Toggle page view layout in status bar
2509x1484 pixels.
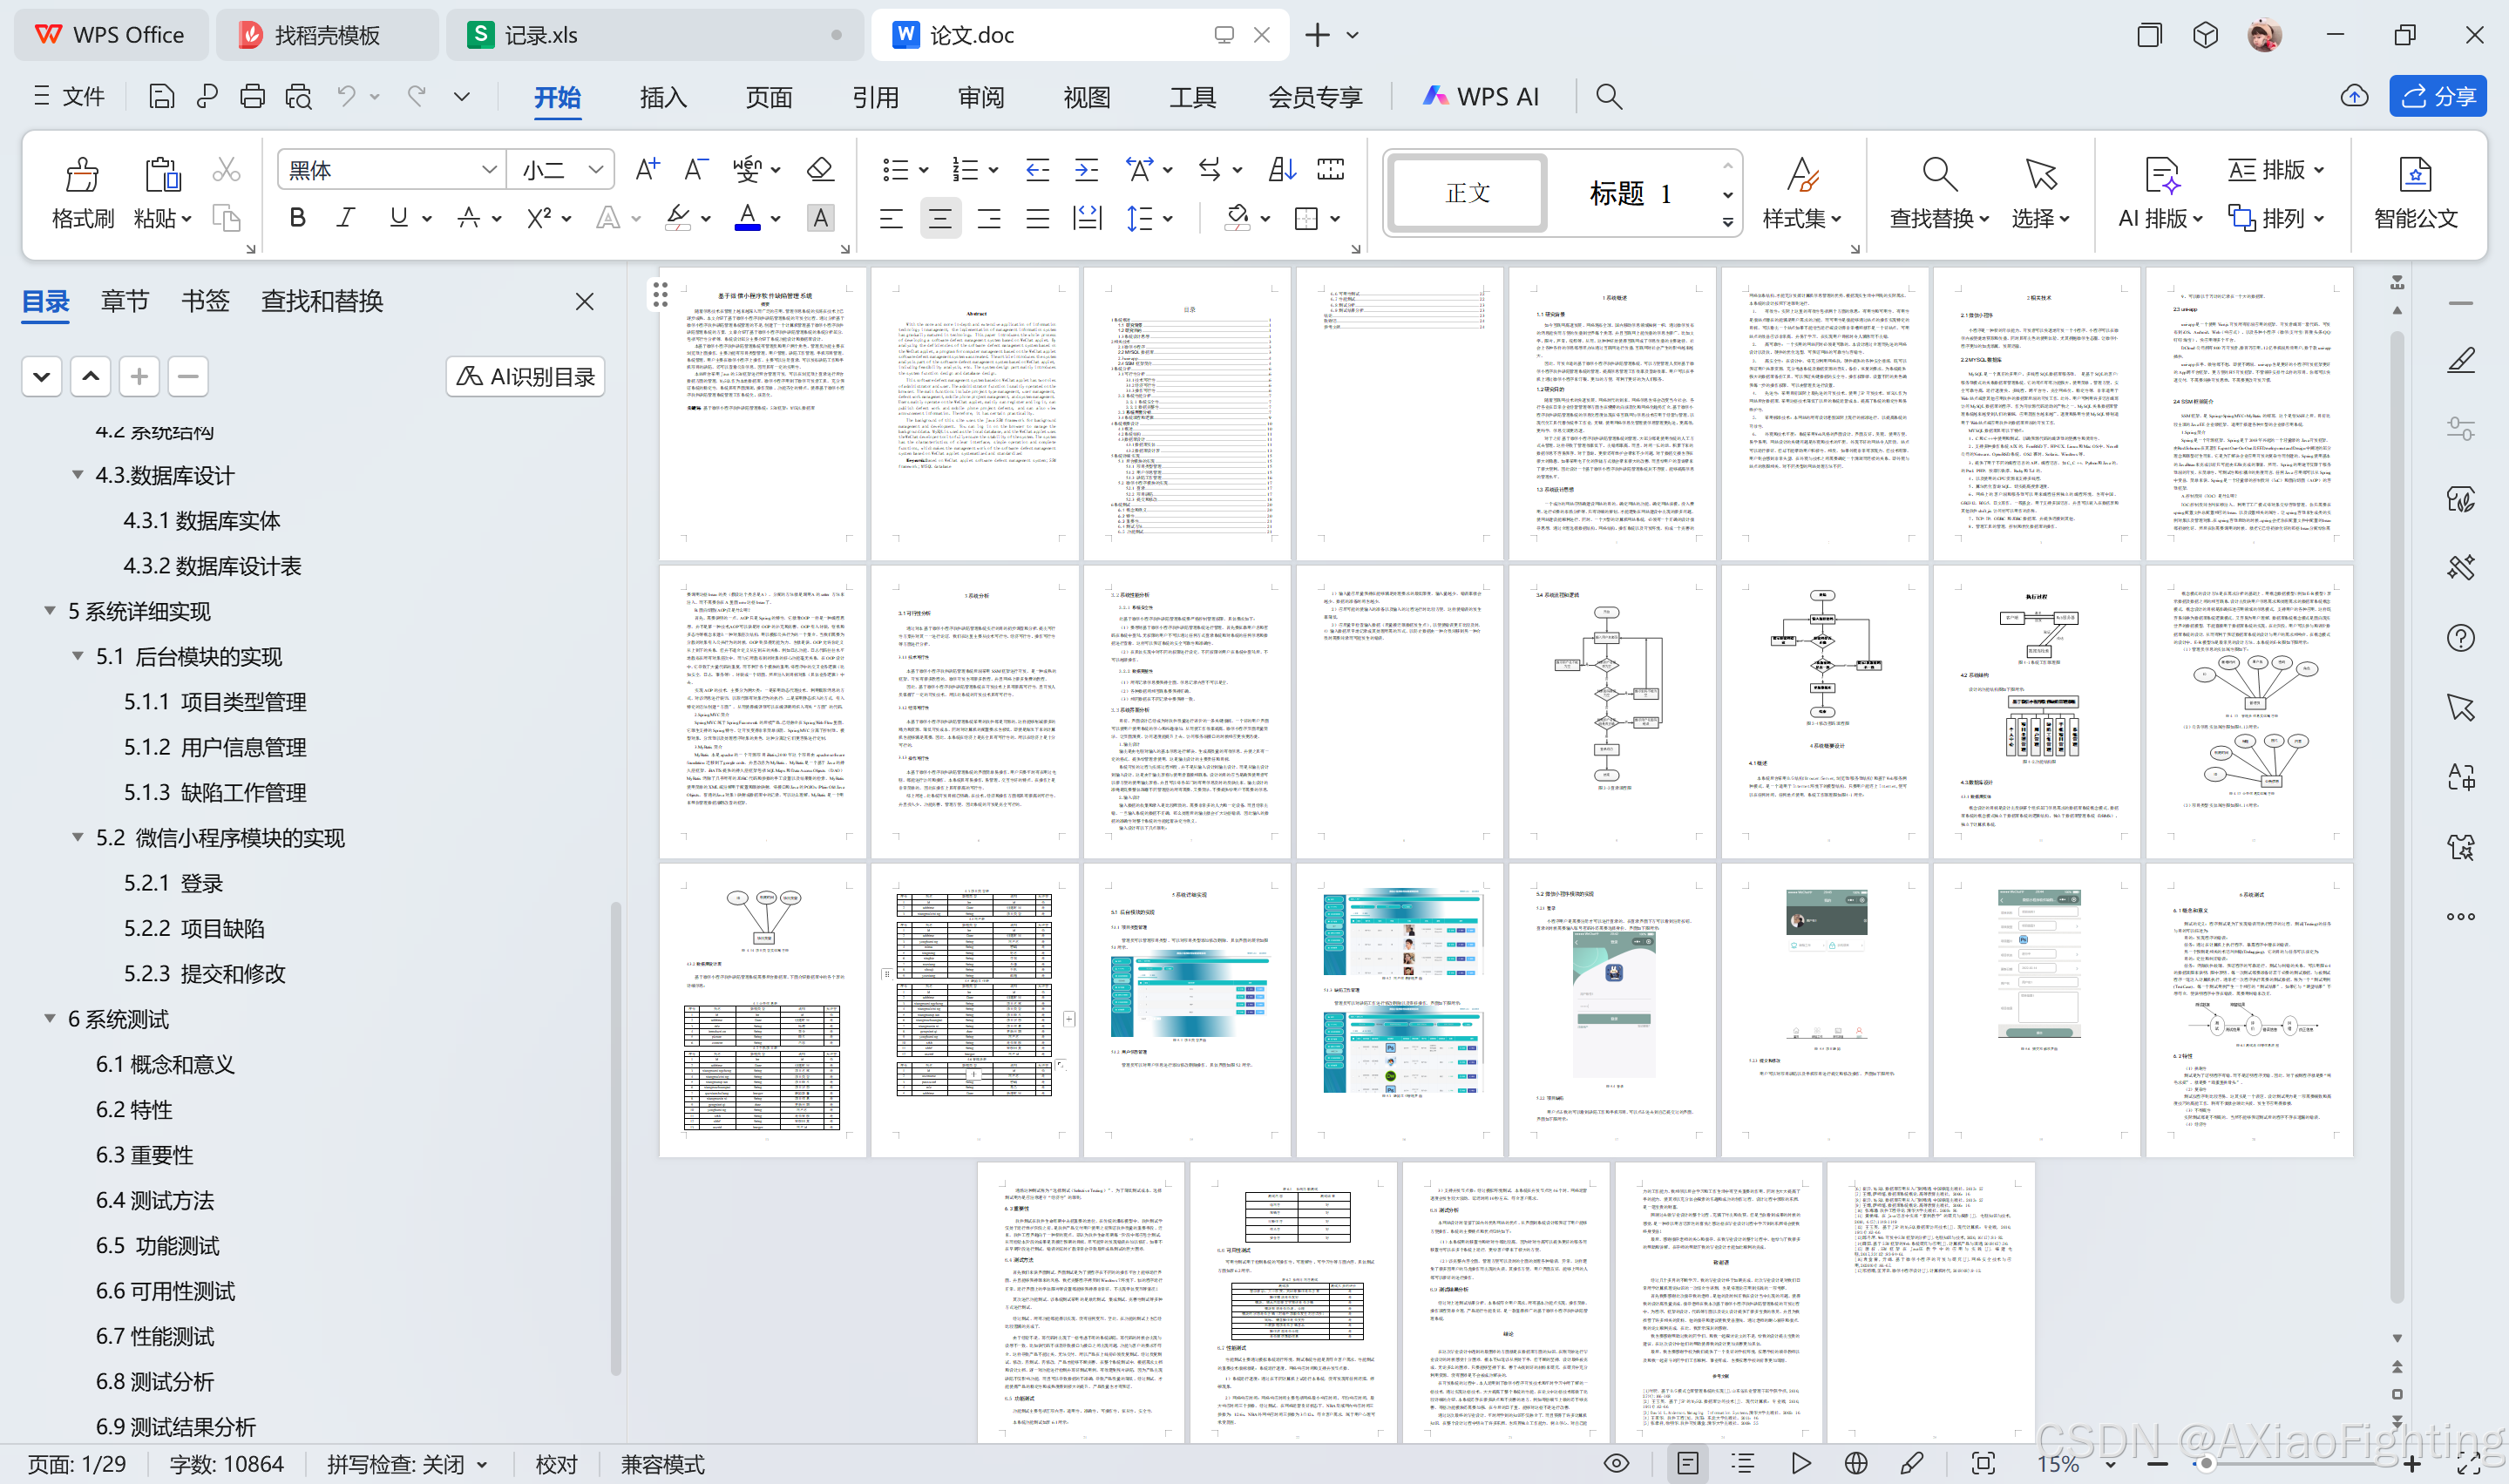[1687, 1464]
